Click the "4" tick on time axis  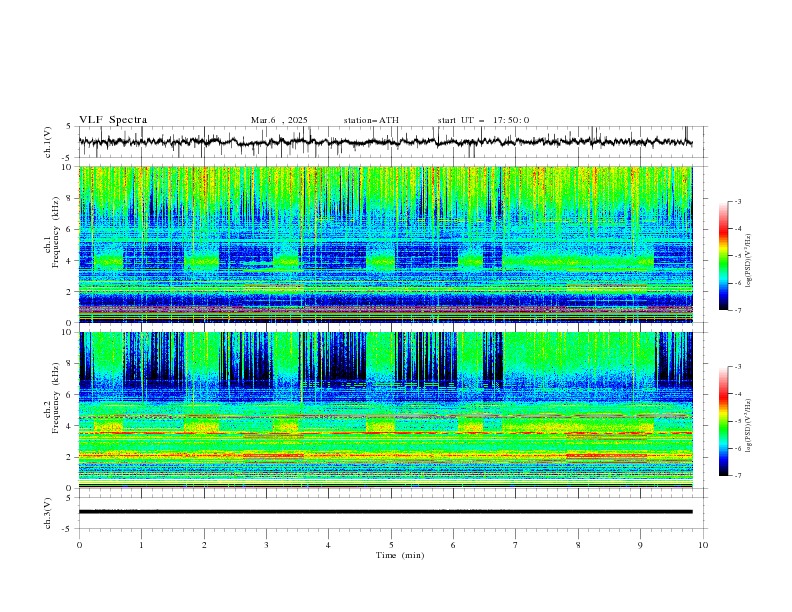click(x=328, y=545)
